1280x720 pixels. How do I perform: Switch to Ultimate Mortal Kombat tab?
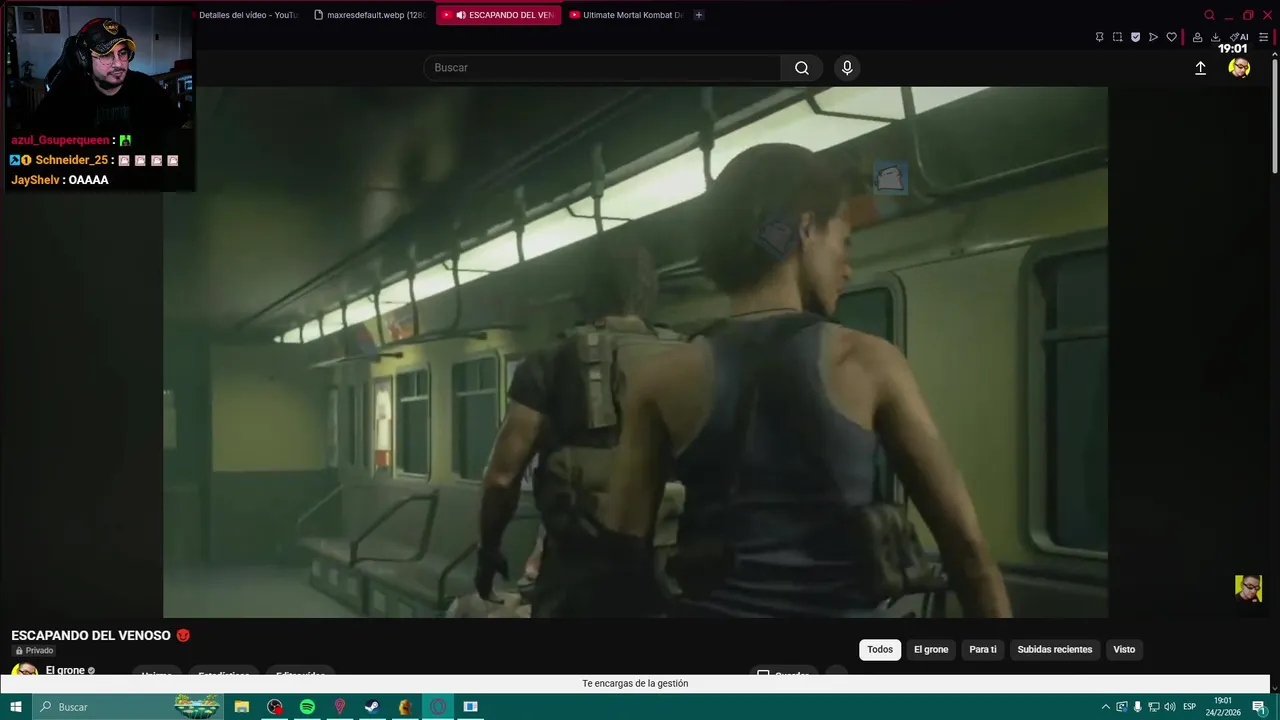tap(625, 15)
